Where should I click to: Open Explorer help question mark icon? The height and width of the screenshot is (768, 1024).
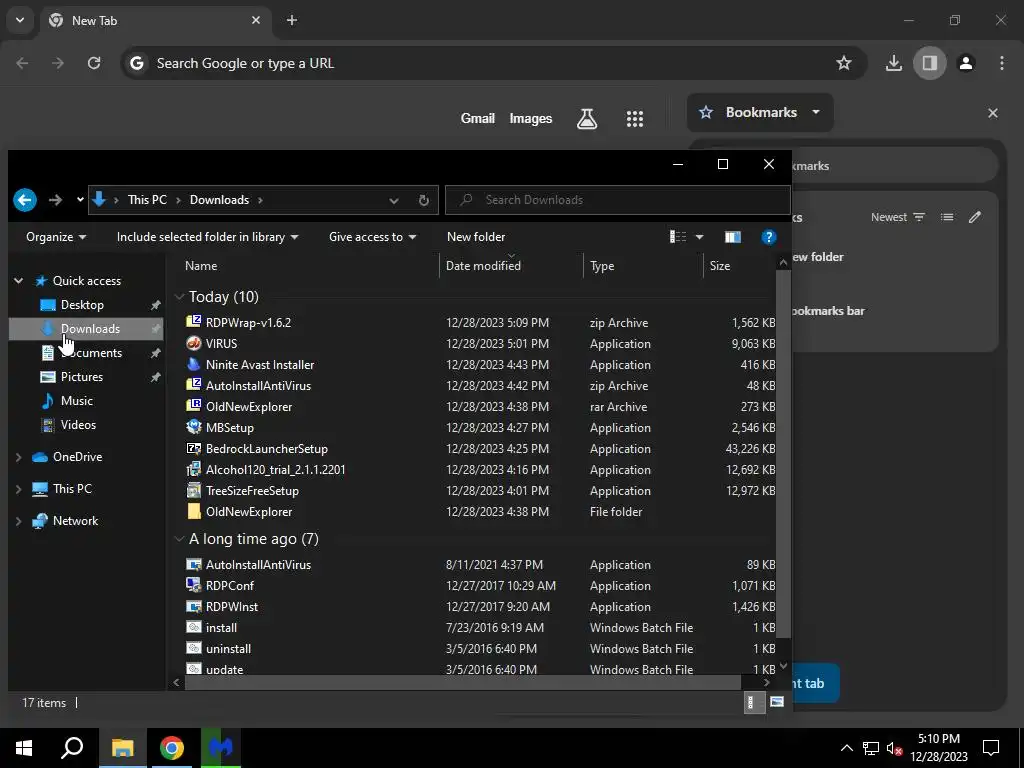click(x=769, y=237)
